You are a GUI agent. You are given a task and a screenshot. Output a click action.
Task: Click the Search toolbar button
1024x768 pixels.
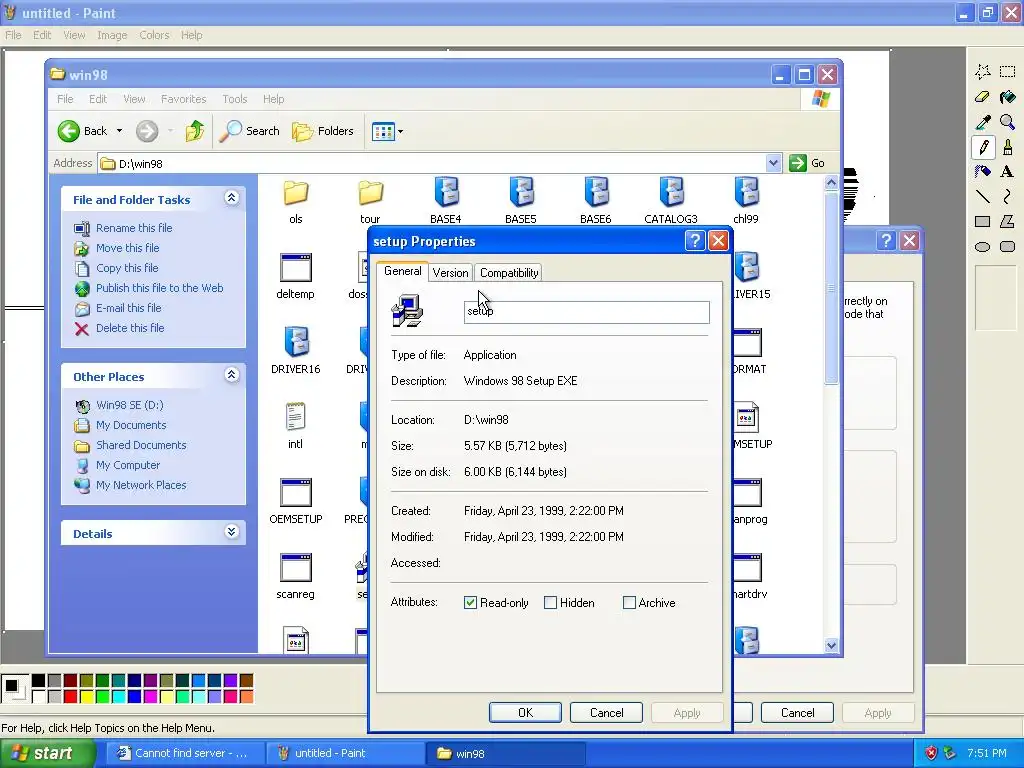tap(249, 131)
